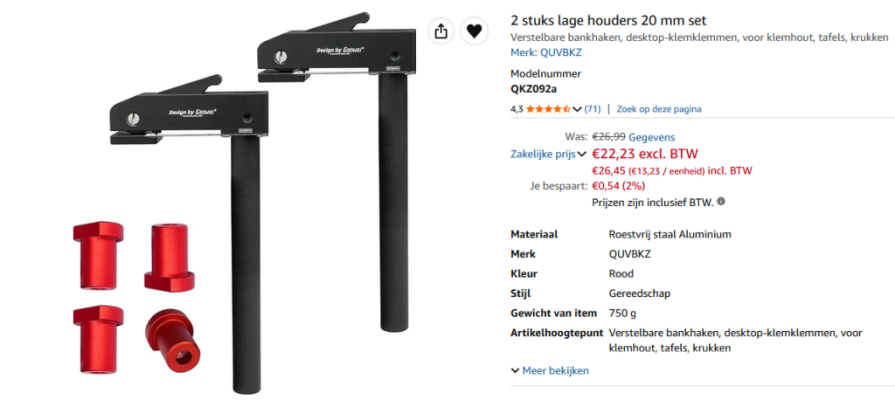Click the info icon next to BTW note

(x=721, y=201)
